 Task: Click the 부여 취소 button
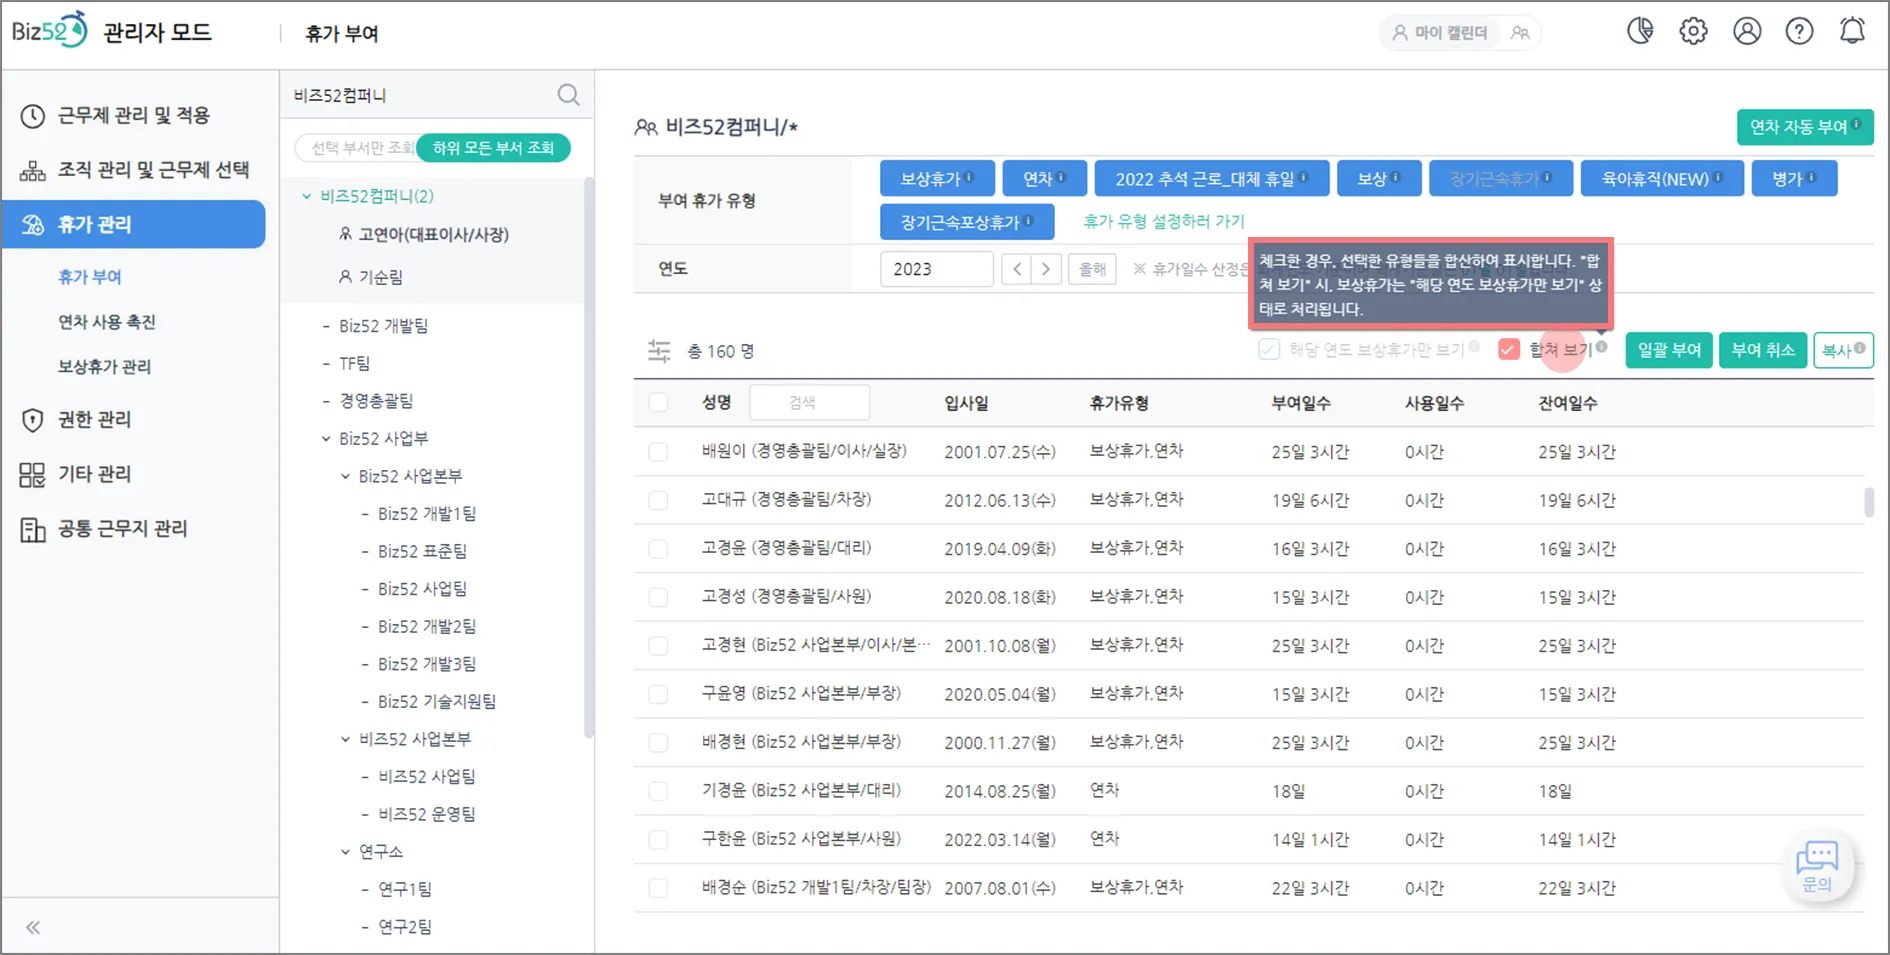pos(1763,350)
